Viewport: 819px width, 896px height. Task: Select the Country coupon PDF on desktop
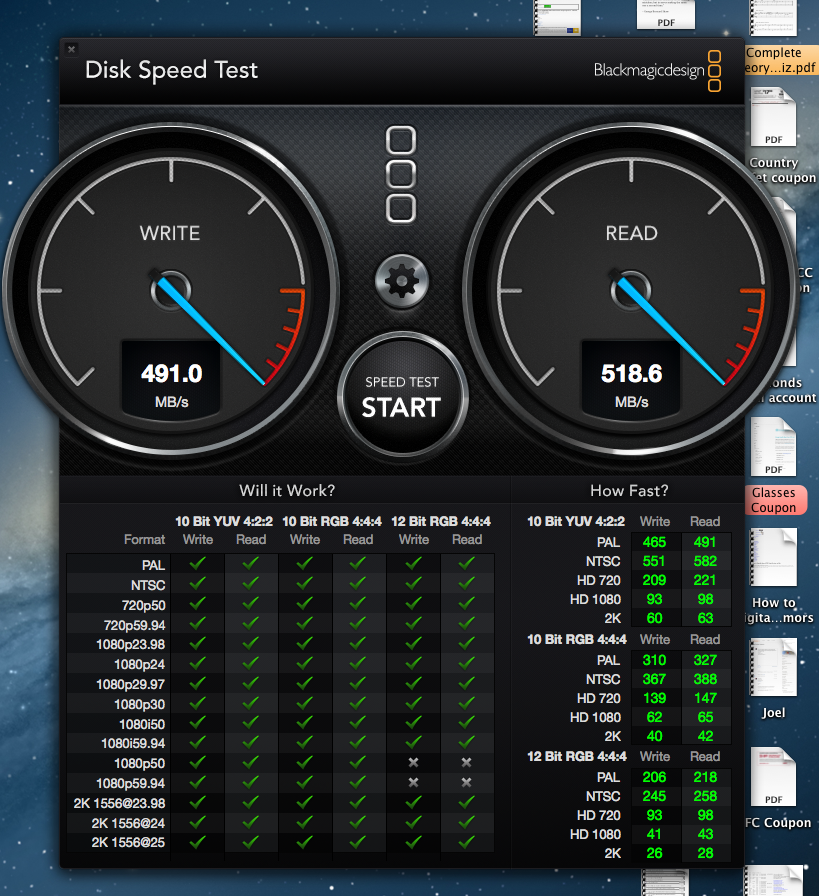[x=773, y=117]
